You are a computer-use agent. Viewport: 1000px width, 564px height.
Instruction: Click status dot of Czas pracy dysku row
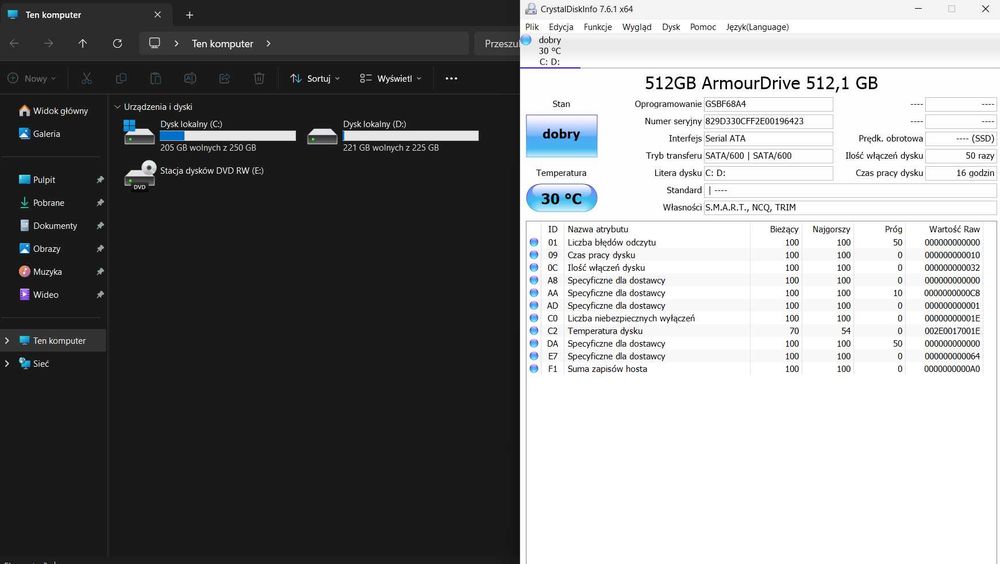click(534, 255)
